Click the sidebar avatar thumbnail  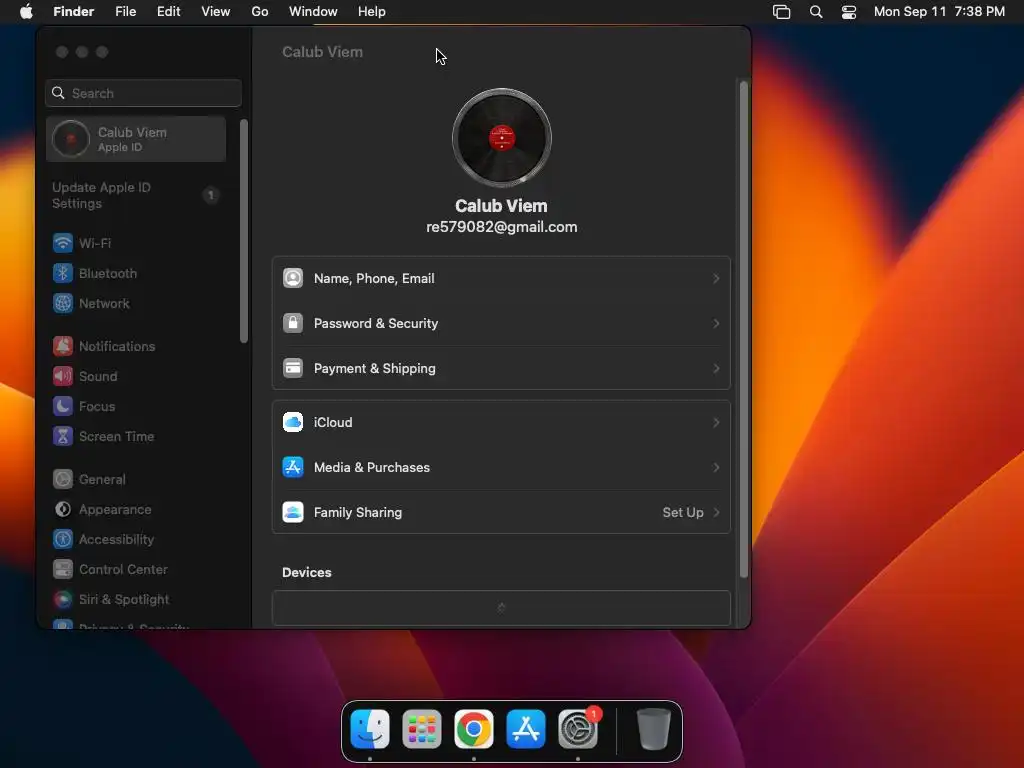[71, 139]
